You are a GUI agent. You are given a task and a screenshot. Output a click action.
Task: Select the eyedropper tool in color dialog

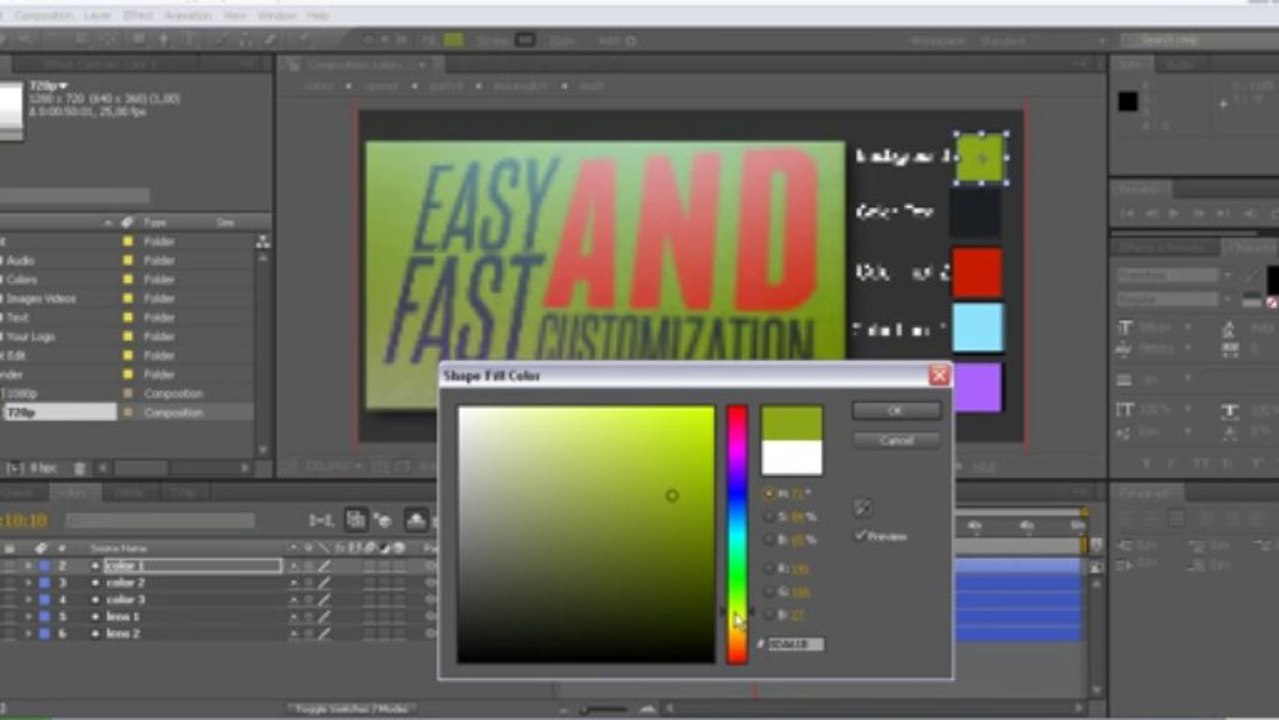863,508
